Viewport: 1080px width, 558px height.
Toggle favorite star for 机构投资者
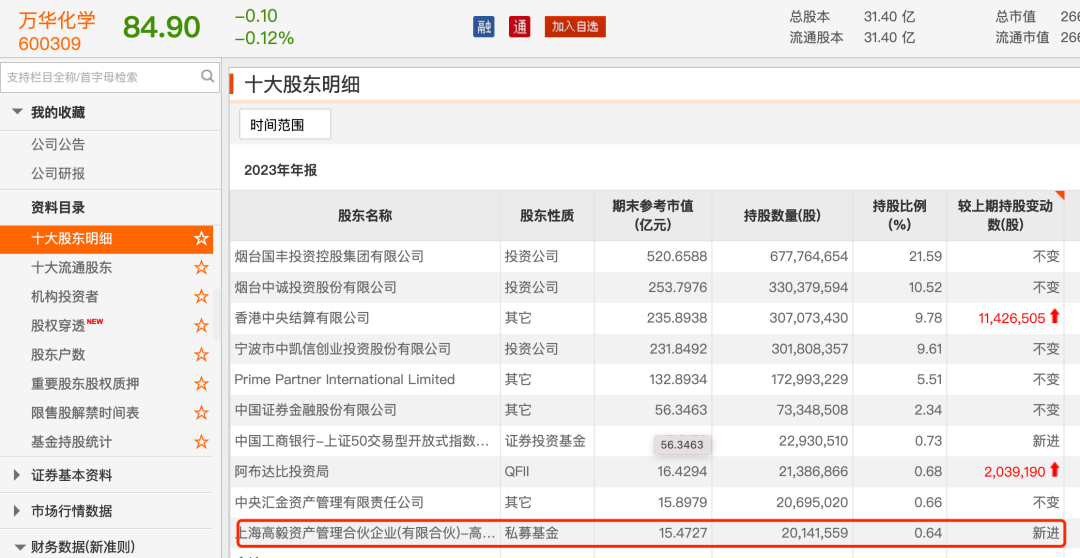201,297
